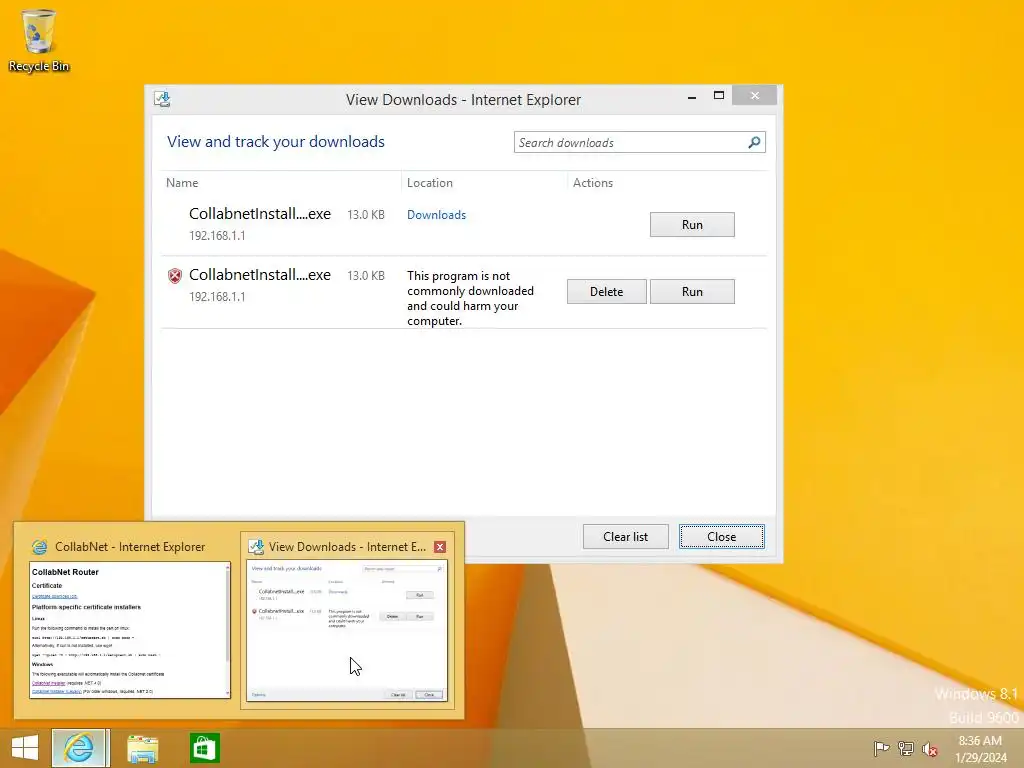Click the muted volume tray icon
This screenshot has width=1024, height=768.
coord(930,748)
